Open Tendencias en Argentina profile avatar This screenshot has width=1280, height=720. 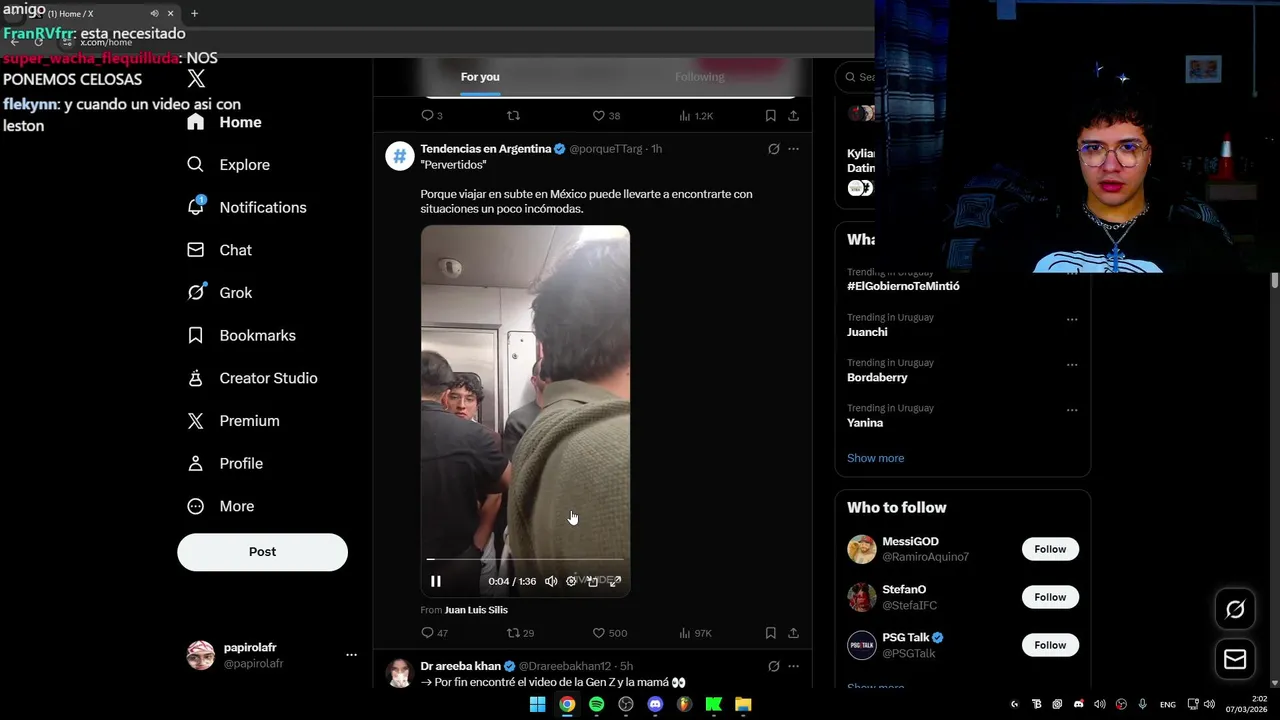point(400,156)
